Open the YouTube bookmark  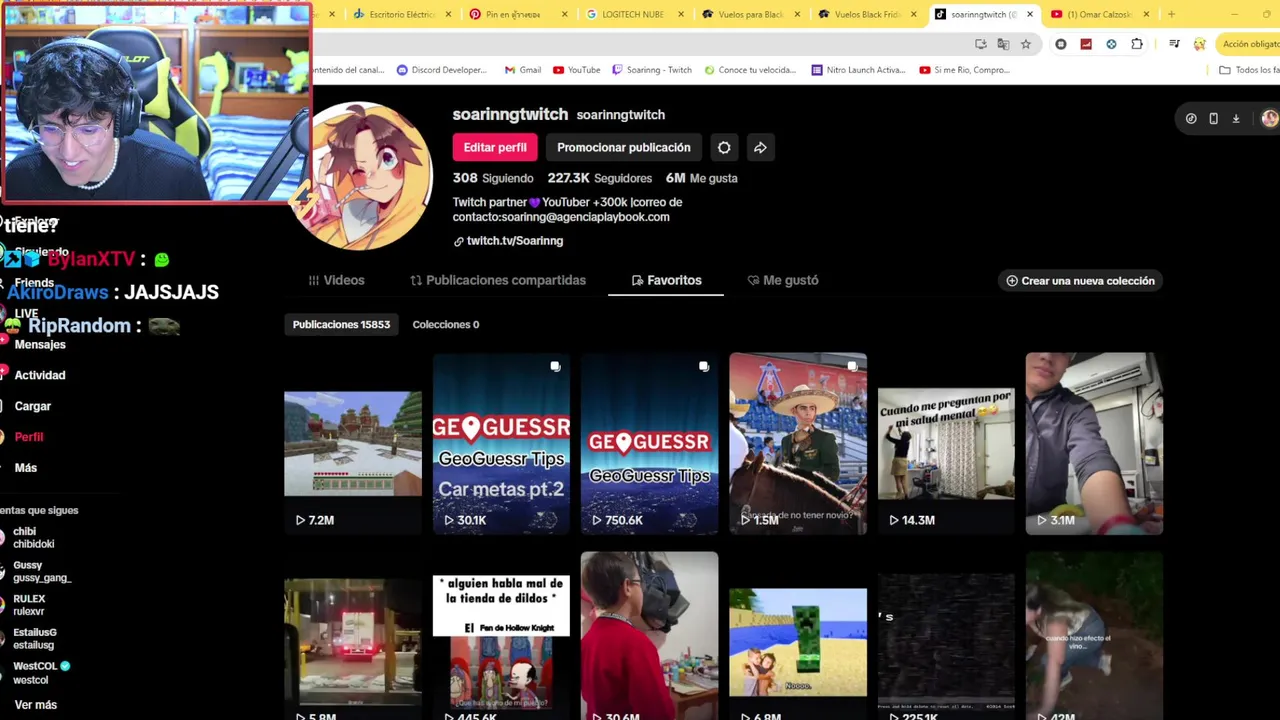click(x=577, y=70)
